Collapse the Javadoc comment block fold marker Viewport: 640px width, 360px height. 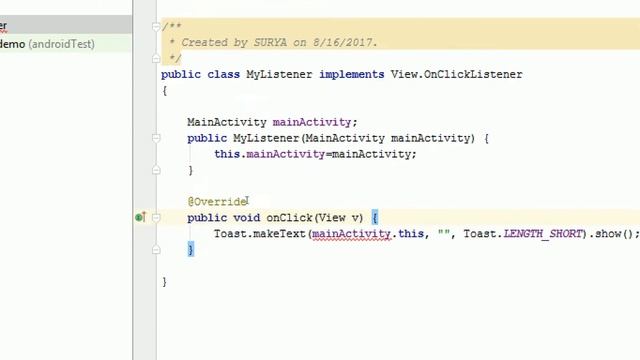coord(156,27)
